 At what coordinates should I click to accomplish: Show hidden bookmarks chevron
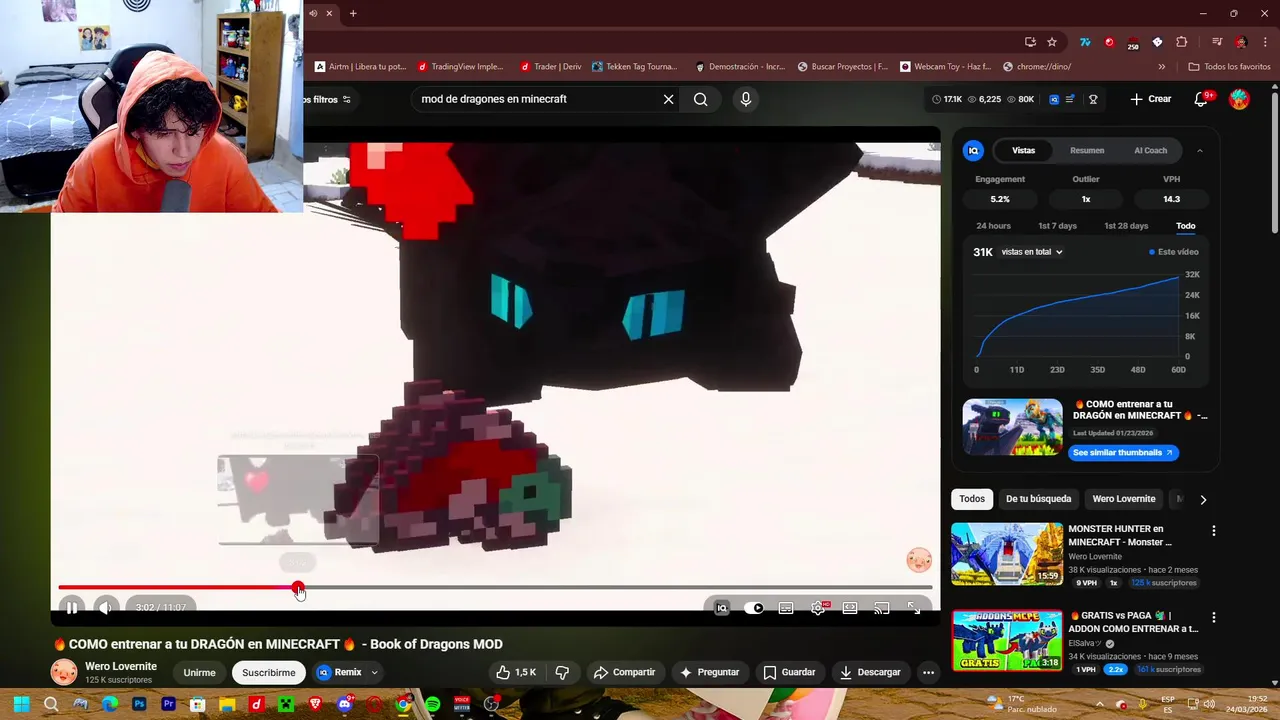pyautogui.click(x=1161, y=67)
